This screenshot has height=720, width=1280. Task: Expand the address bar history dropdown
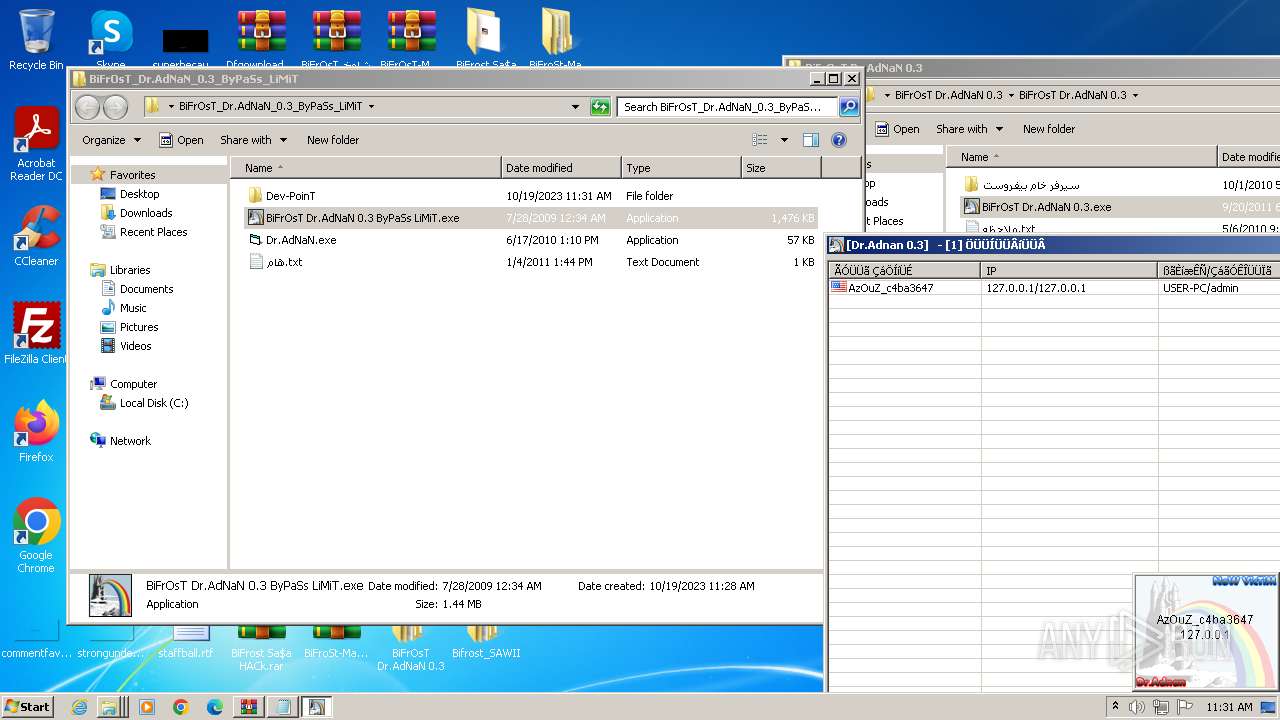click(575, 106)
